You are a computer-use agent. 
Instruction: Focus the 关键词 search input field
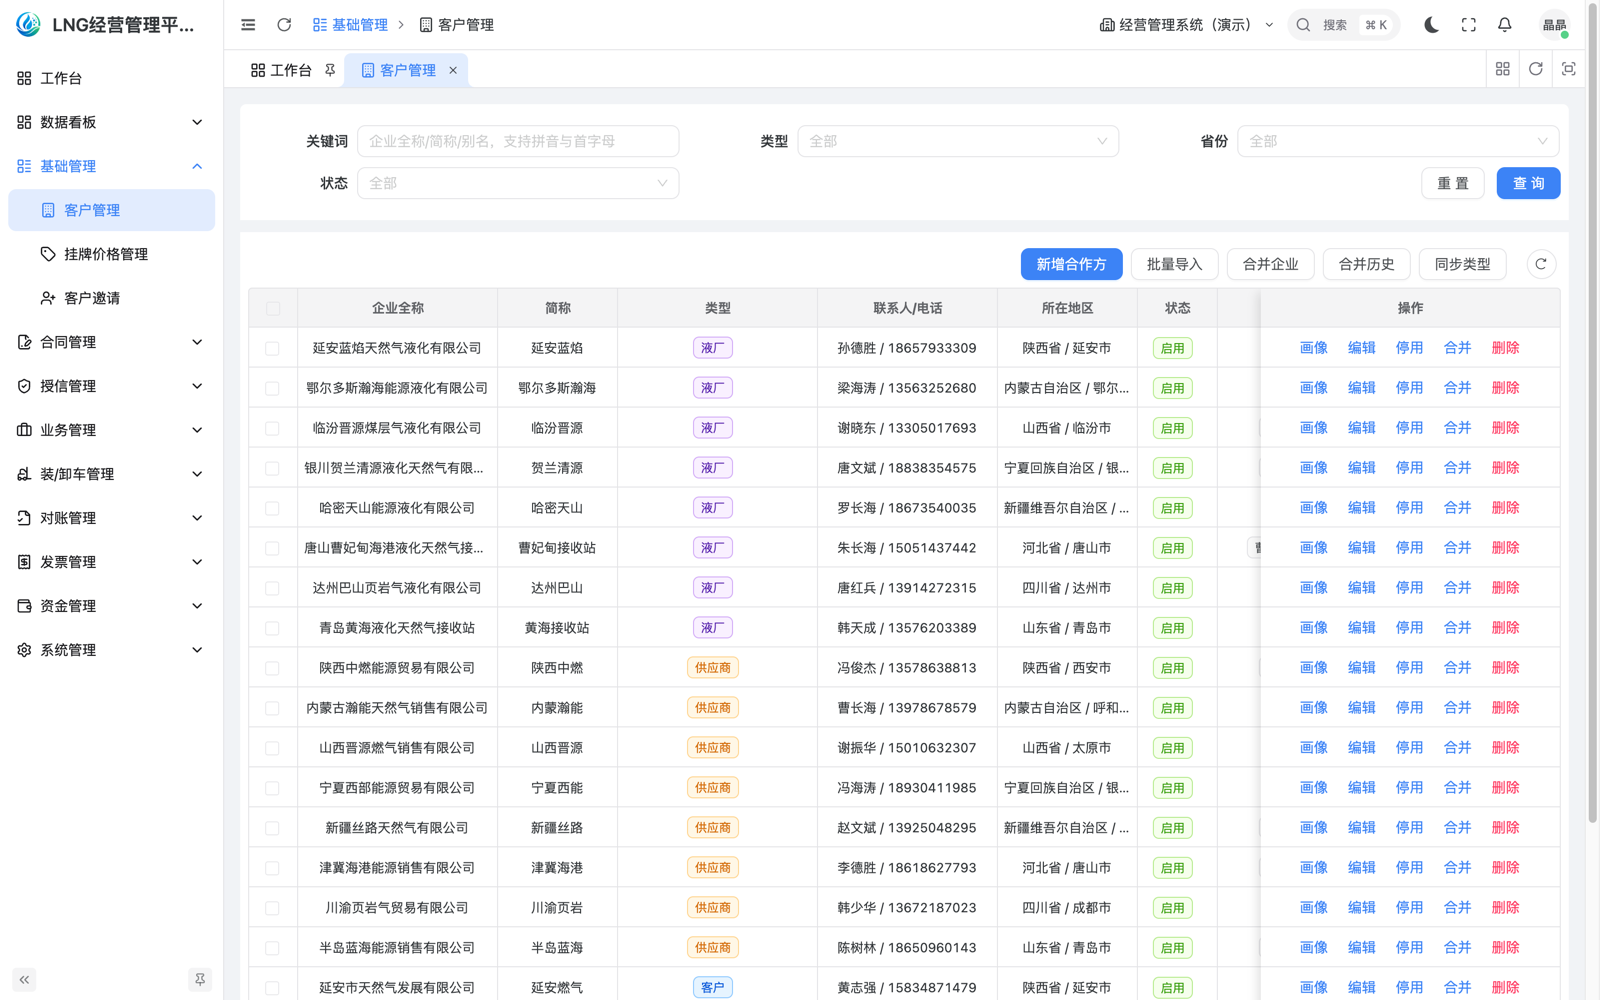click(x=518, y=141)
